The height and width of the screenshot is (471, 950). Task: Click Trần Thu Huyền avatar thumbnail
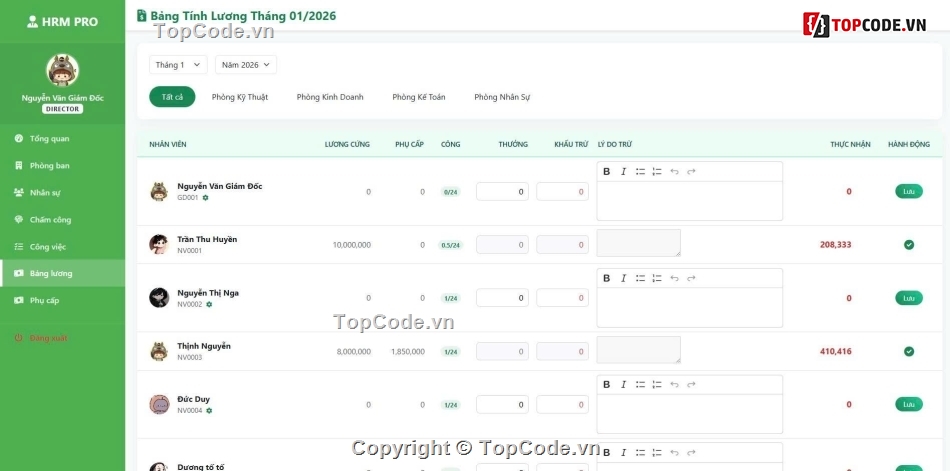click(159, 245)
